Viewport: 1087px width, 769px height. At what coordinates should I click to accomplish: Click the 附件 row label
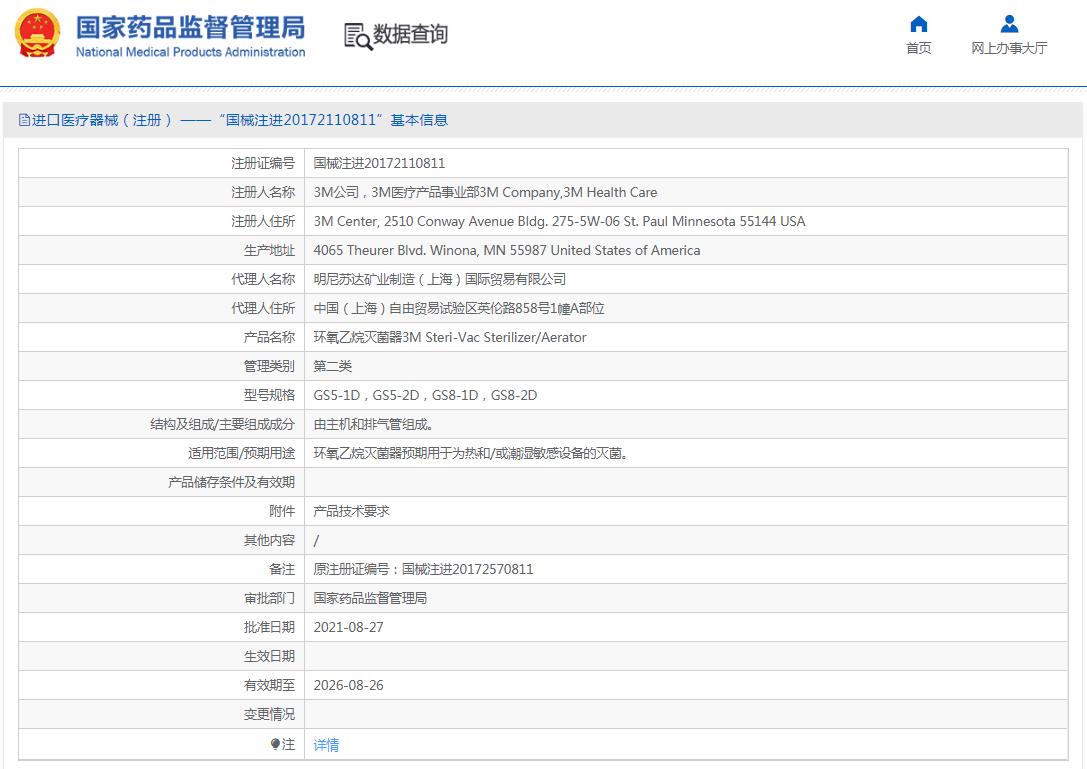[x=282, y=511]
